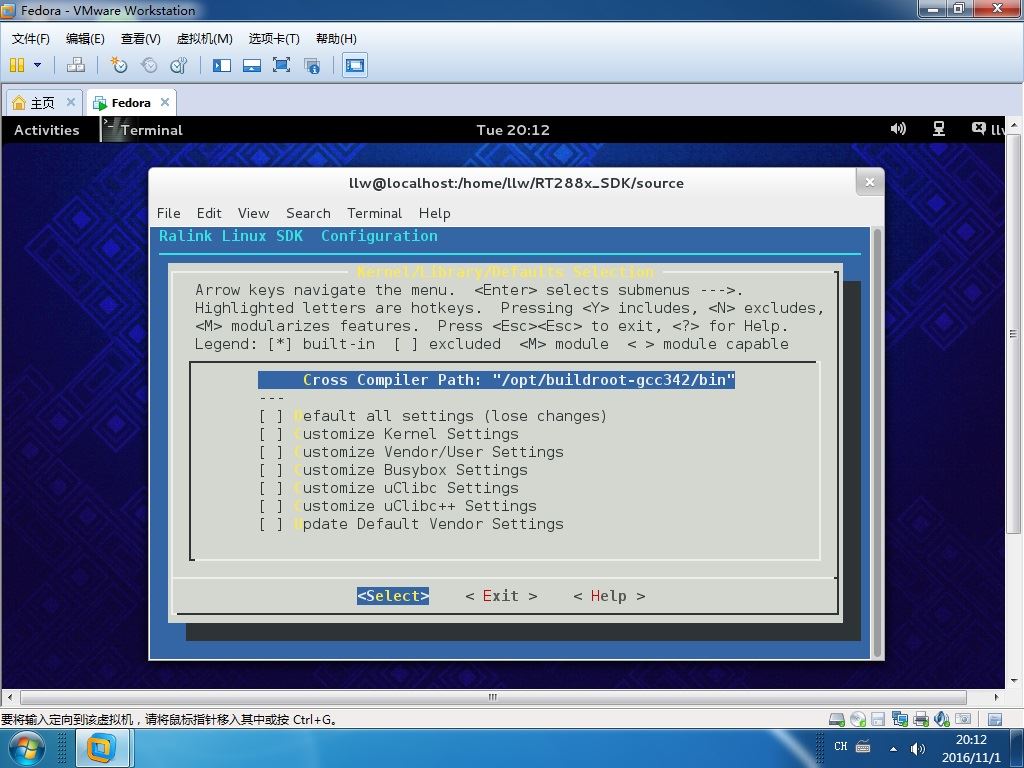
Task: Click the revert to snapshot icon
Action: coord(149,65)
